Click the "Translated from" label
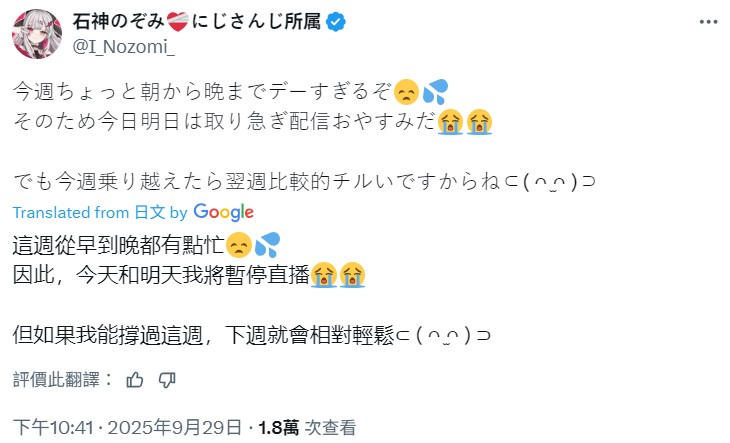Viewport: 730px width, 443px height. 71,212
